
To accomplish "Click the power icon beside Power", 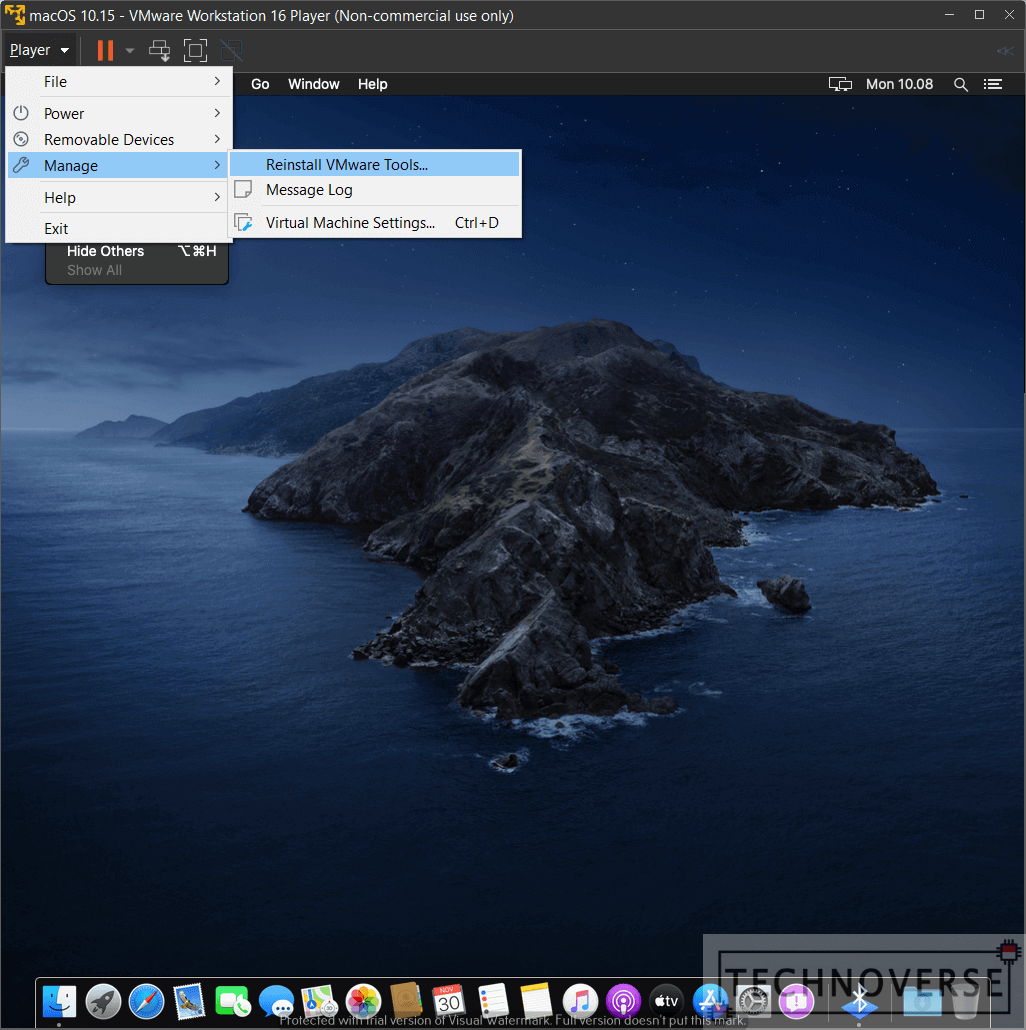I will click(21, 113).
